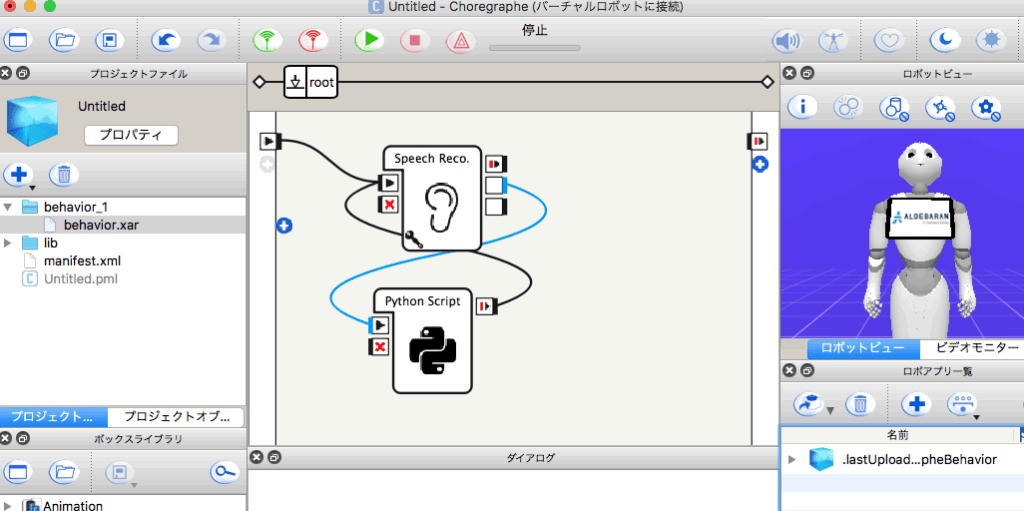
Task: Click the Speech Reco. box title
Action: [x=432, y=158]
